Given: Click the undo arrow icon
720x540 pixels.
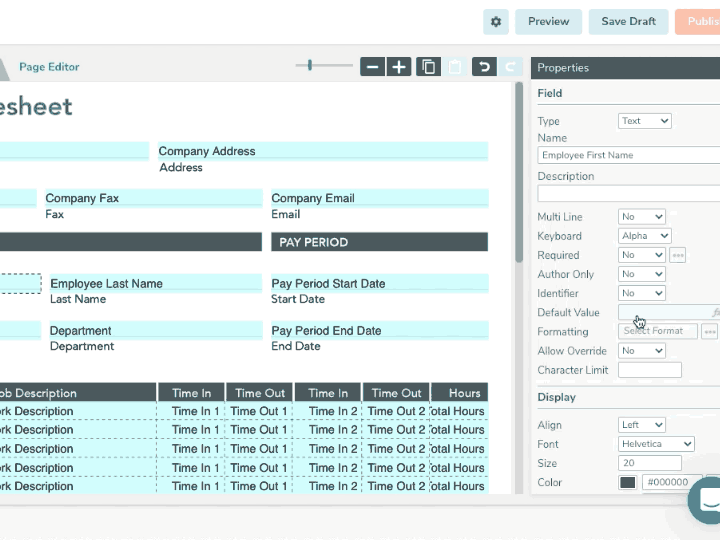Looking at the screenshot, I should pyautogui.click(x=484, y=67).
